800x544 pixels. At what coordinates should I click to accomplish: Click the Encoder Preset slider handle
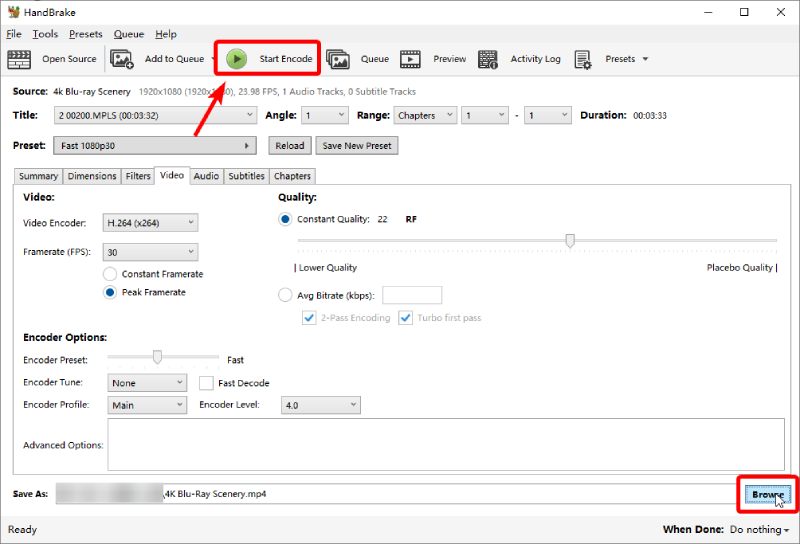click(x=157, y=357)
